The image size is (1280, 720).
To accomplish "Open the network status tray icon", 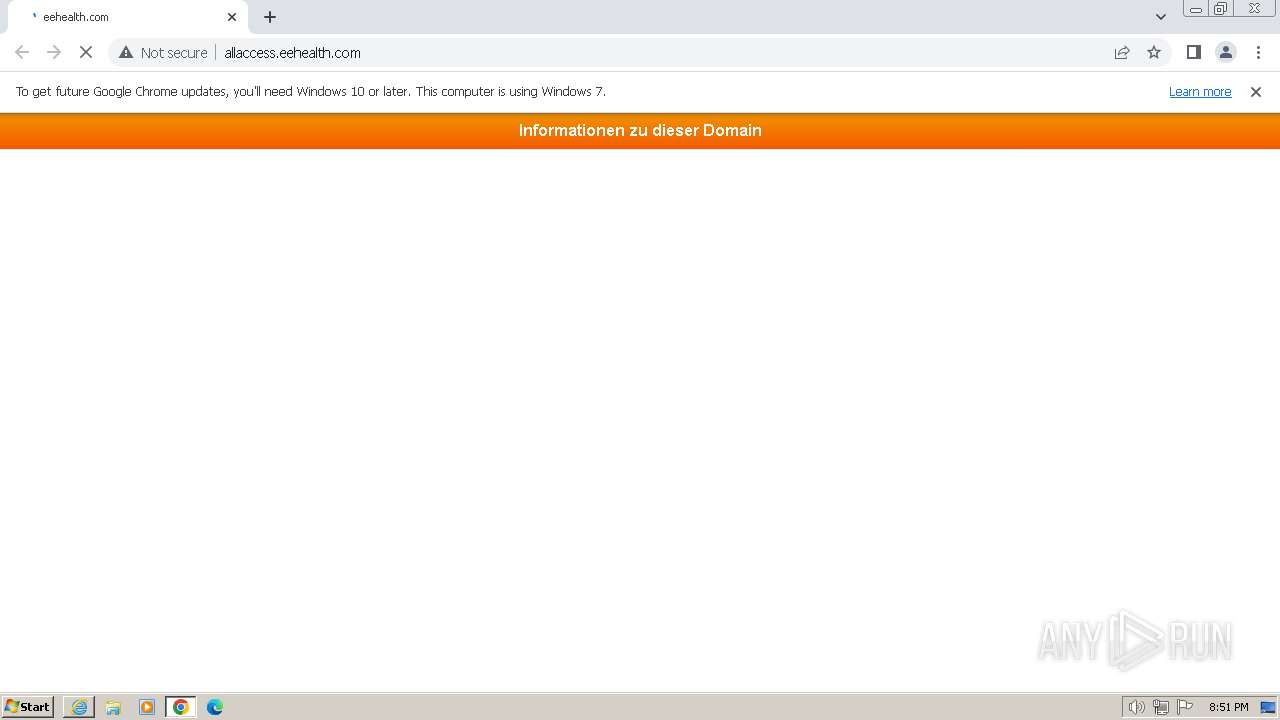I will pos(1161,707).
